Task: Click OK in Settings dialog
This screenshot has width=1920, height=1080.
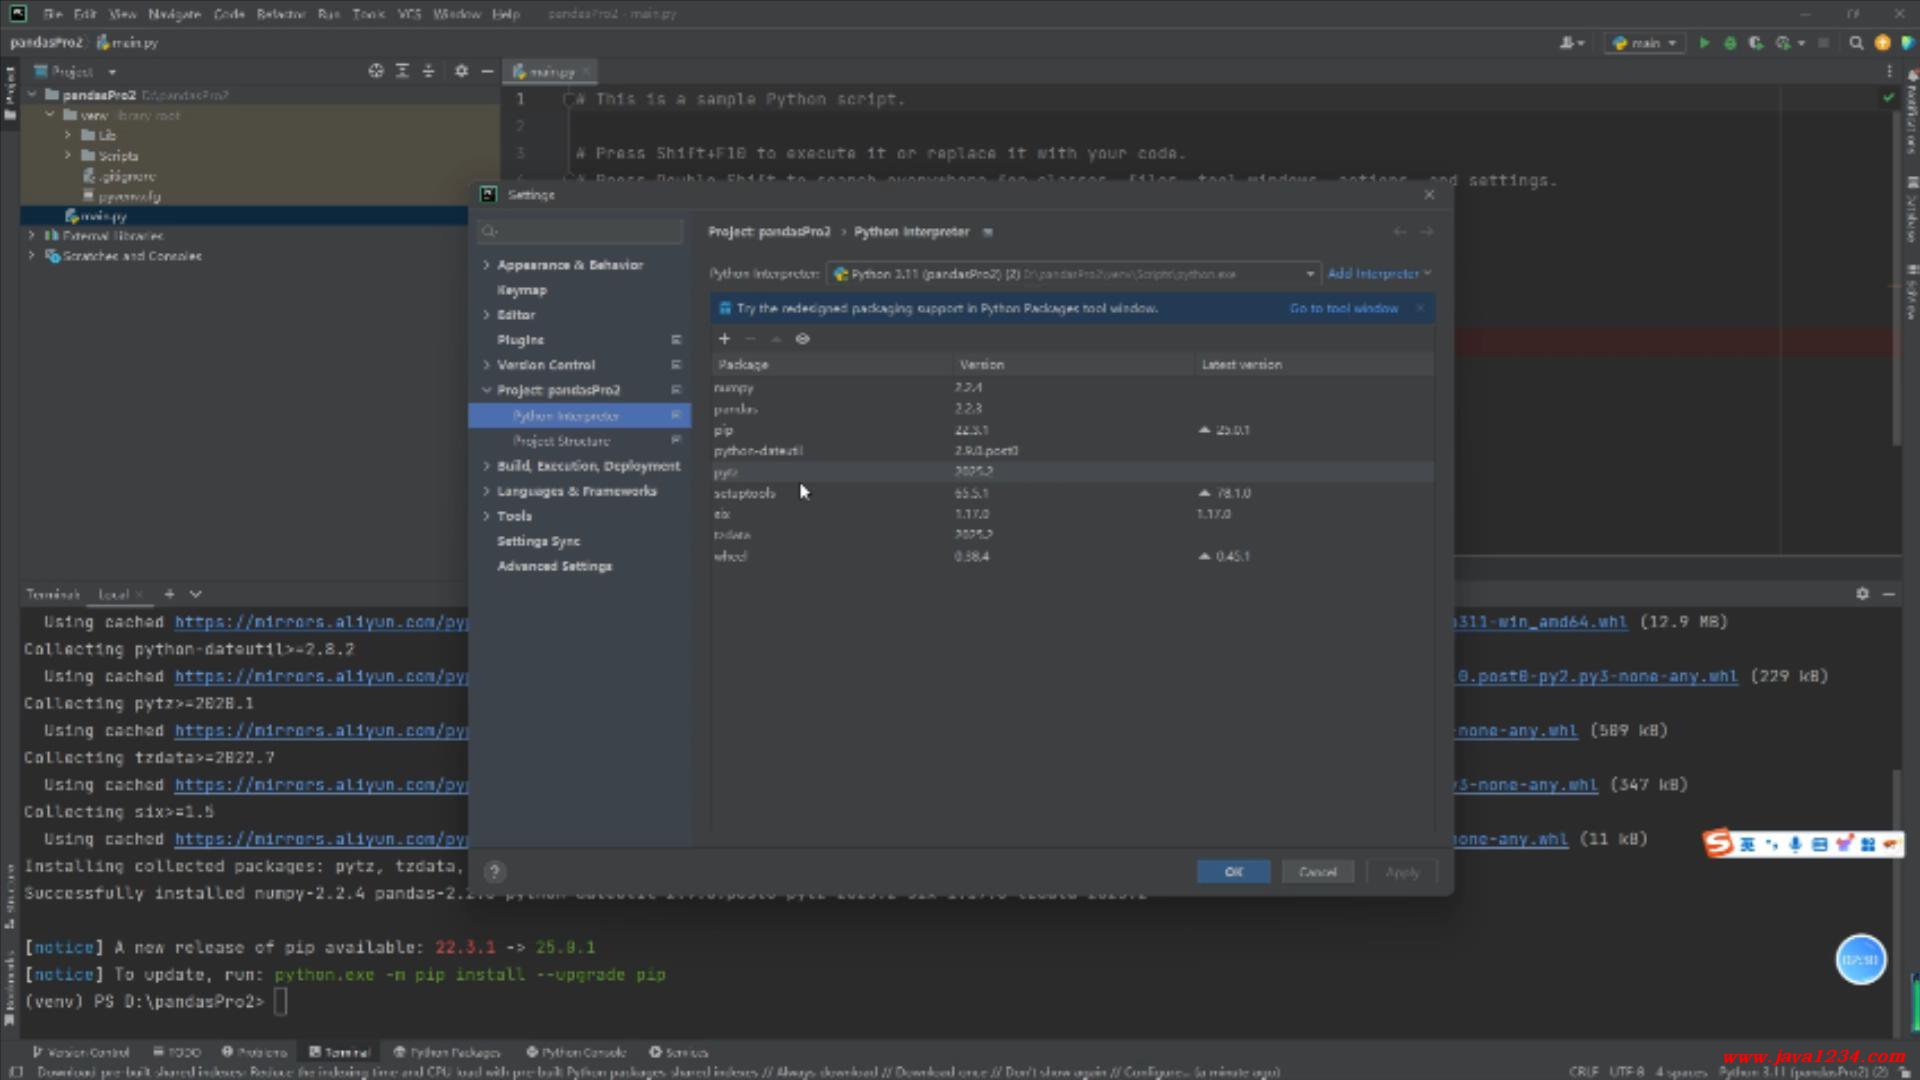Action: tap(1233, 872)
